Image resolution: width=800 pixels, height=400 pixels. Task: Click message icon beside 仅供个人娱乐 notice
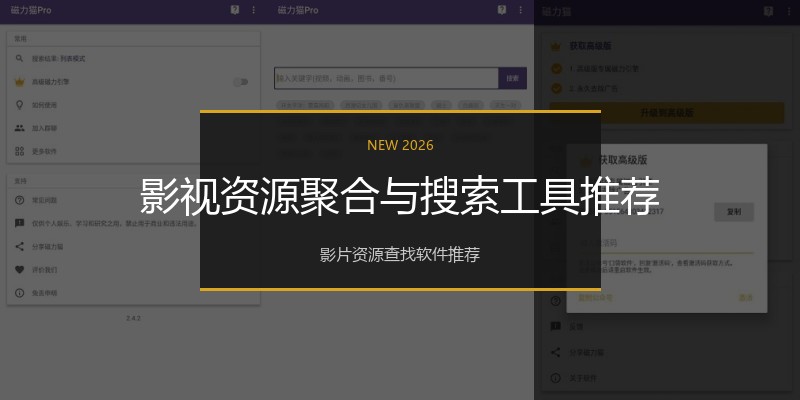(x=19, y=223)
